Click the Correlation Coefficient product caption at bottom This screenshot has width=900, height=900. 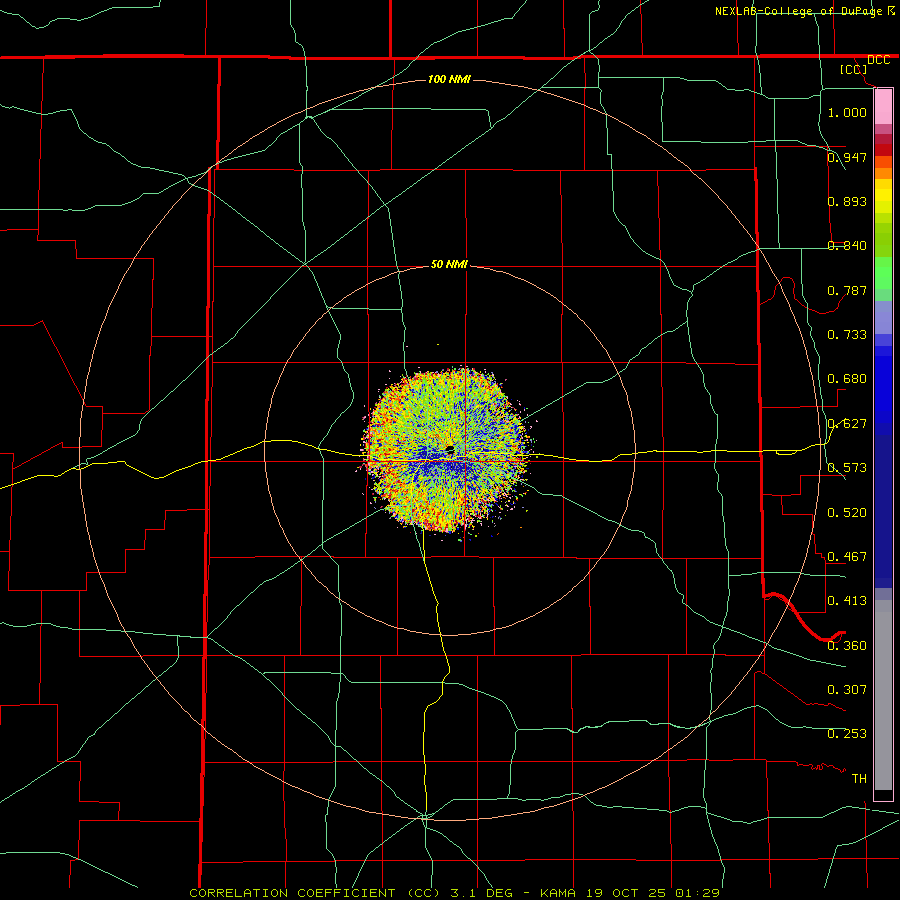(x=455, y=893)
